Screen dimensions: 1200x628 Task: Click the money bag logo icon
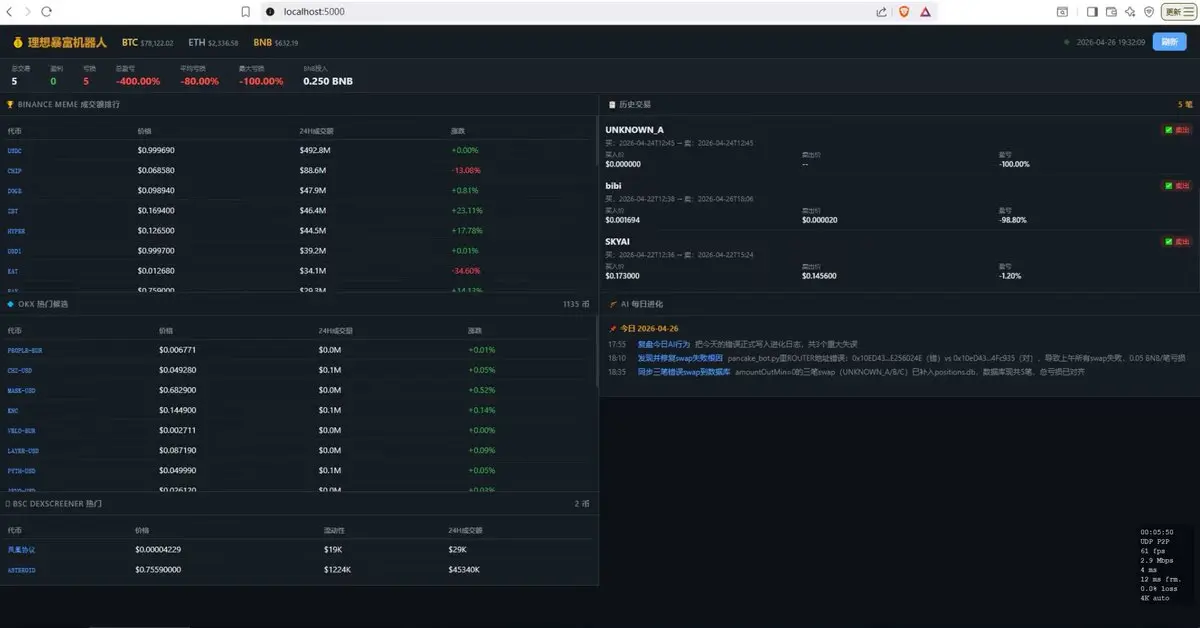point(18,43)
